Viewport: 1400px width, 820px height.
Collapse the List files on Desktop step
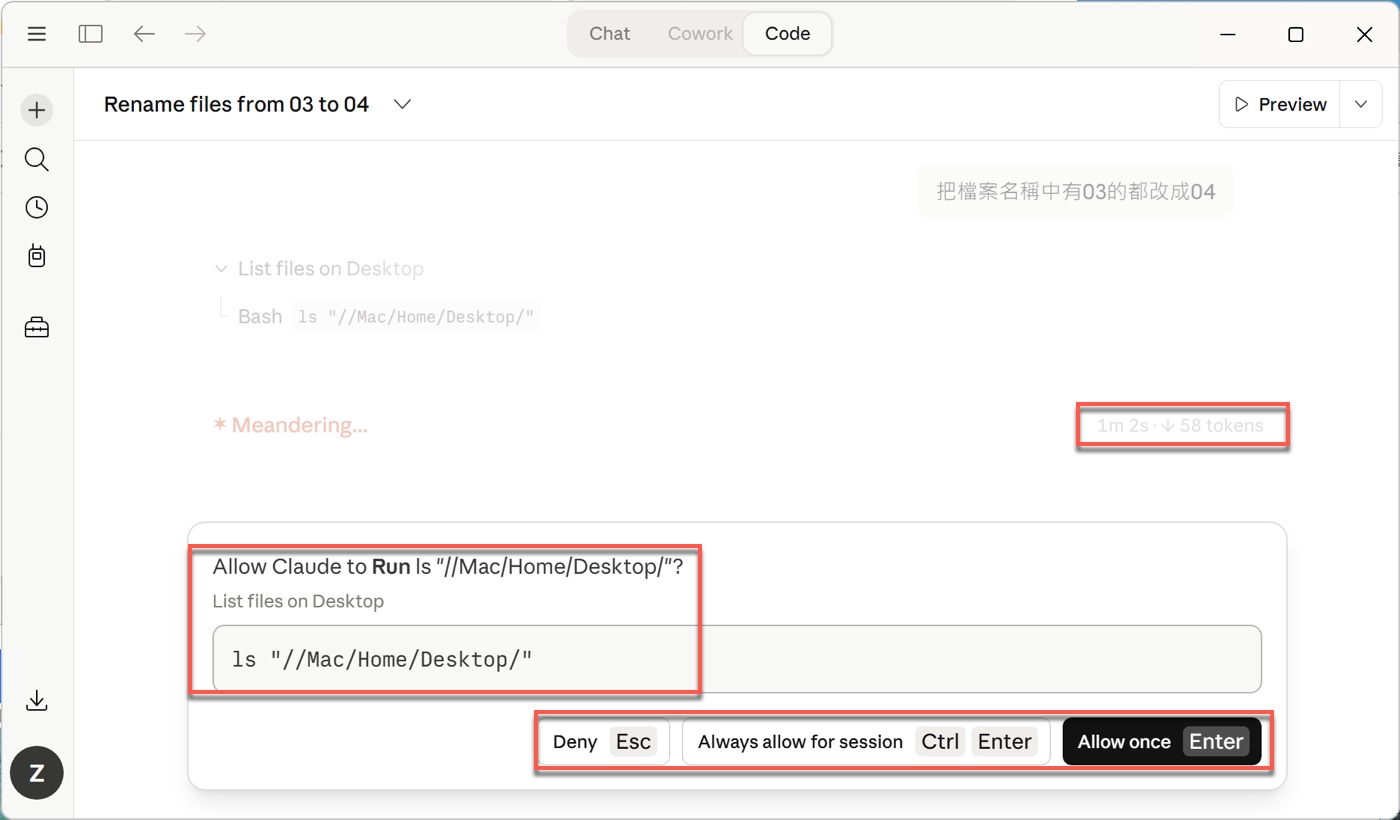(x=221, y=269)
